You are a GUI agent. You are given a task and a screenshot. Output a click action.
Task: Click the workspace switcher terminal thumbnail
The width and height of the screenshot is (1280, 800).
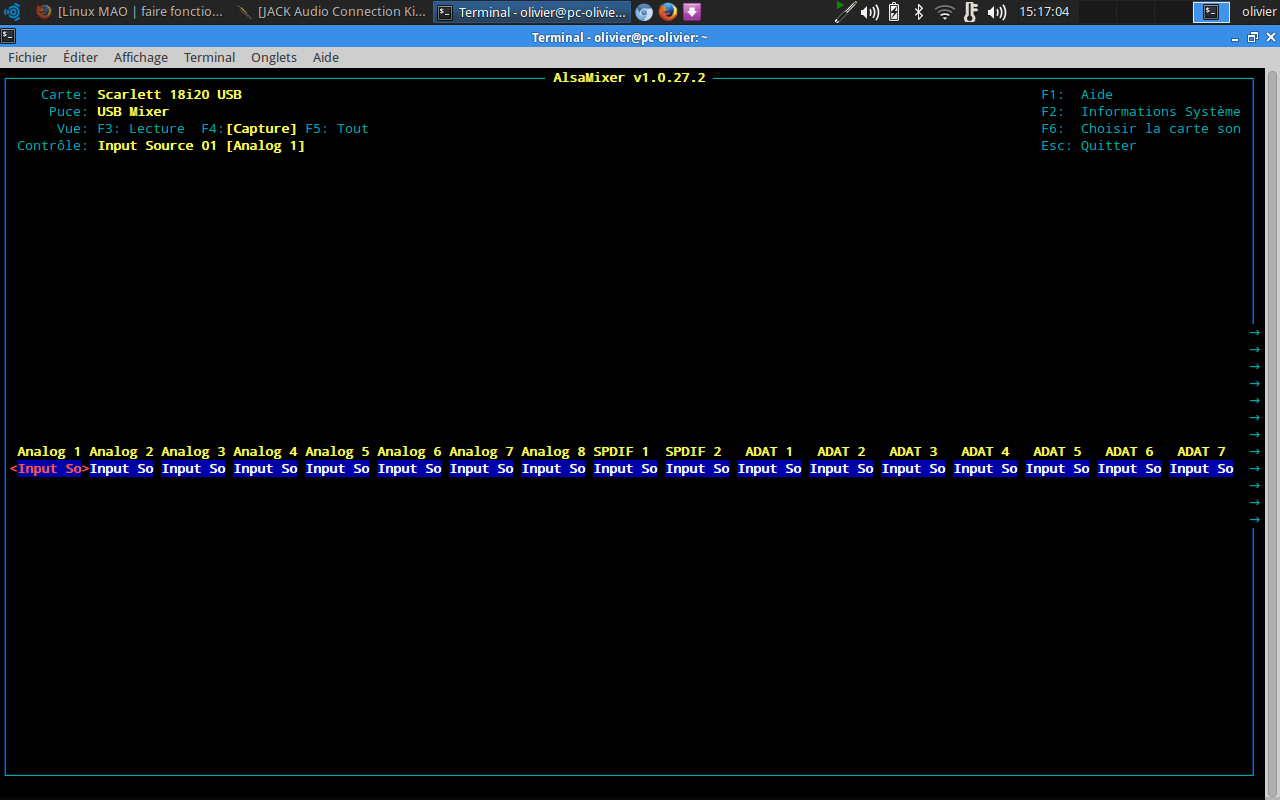tap(1212, 12)
